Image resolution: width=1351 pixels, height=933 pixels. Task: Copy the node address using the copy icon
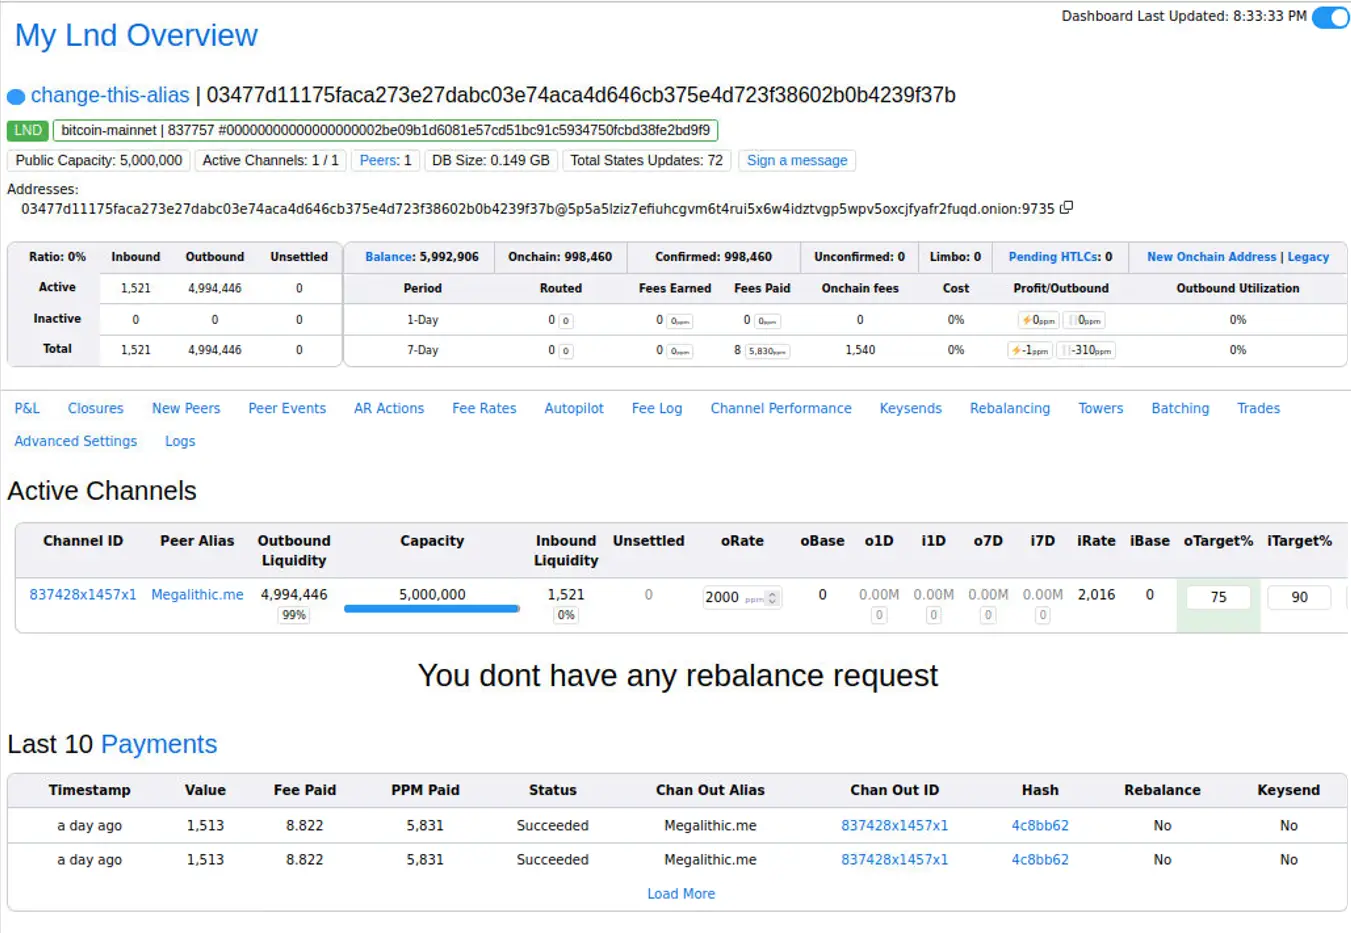[x=1066, y=208]
